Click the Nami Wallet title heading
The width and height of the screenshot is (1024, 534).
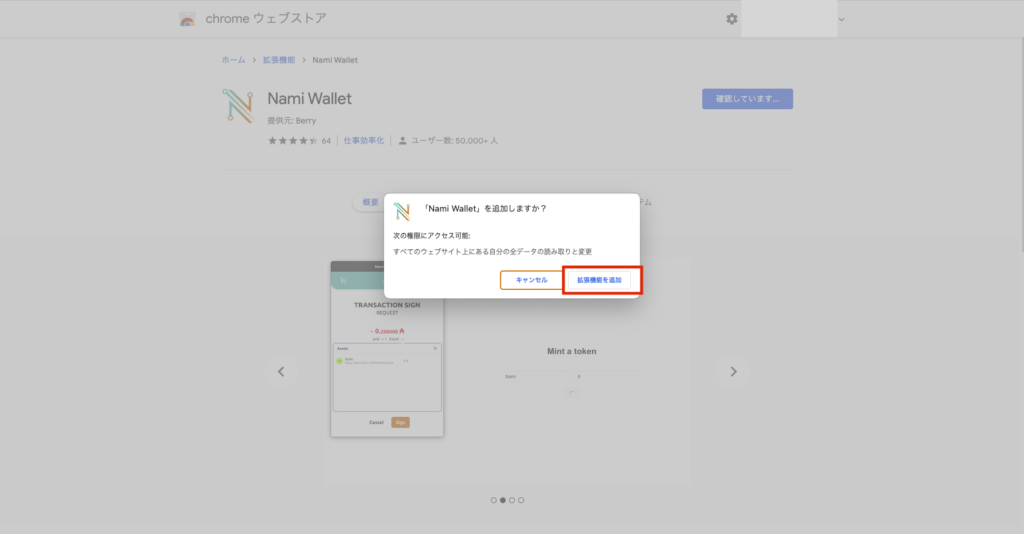(310, 99)
